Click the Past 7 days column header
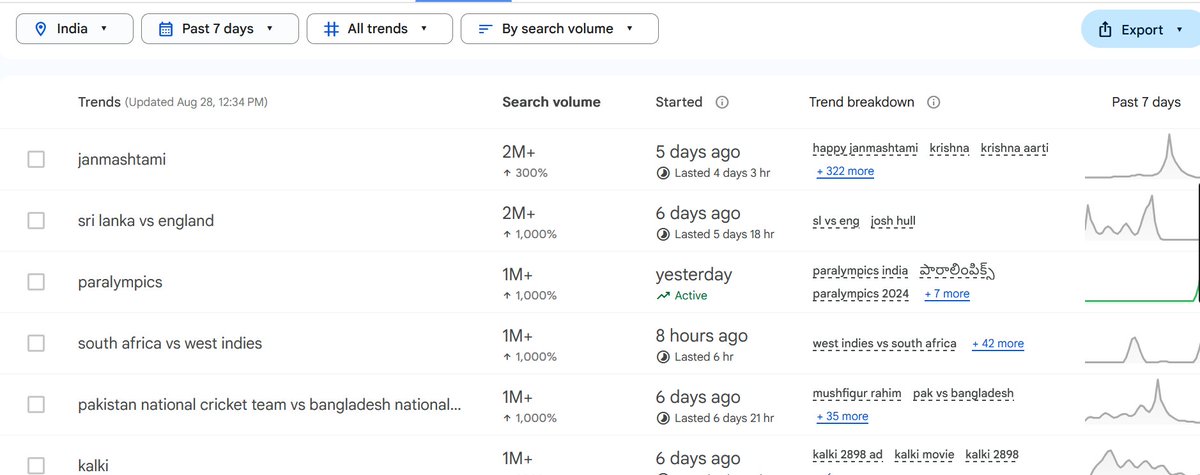This screenshot has height=475, width=1200. (x=1146, y=102)
